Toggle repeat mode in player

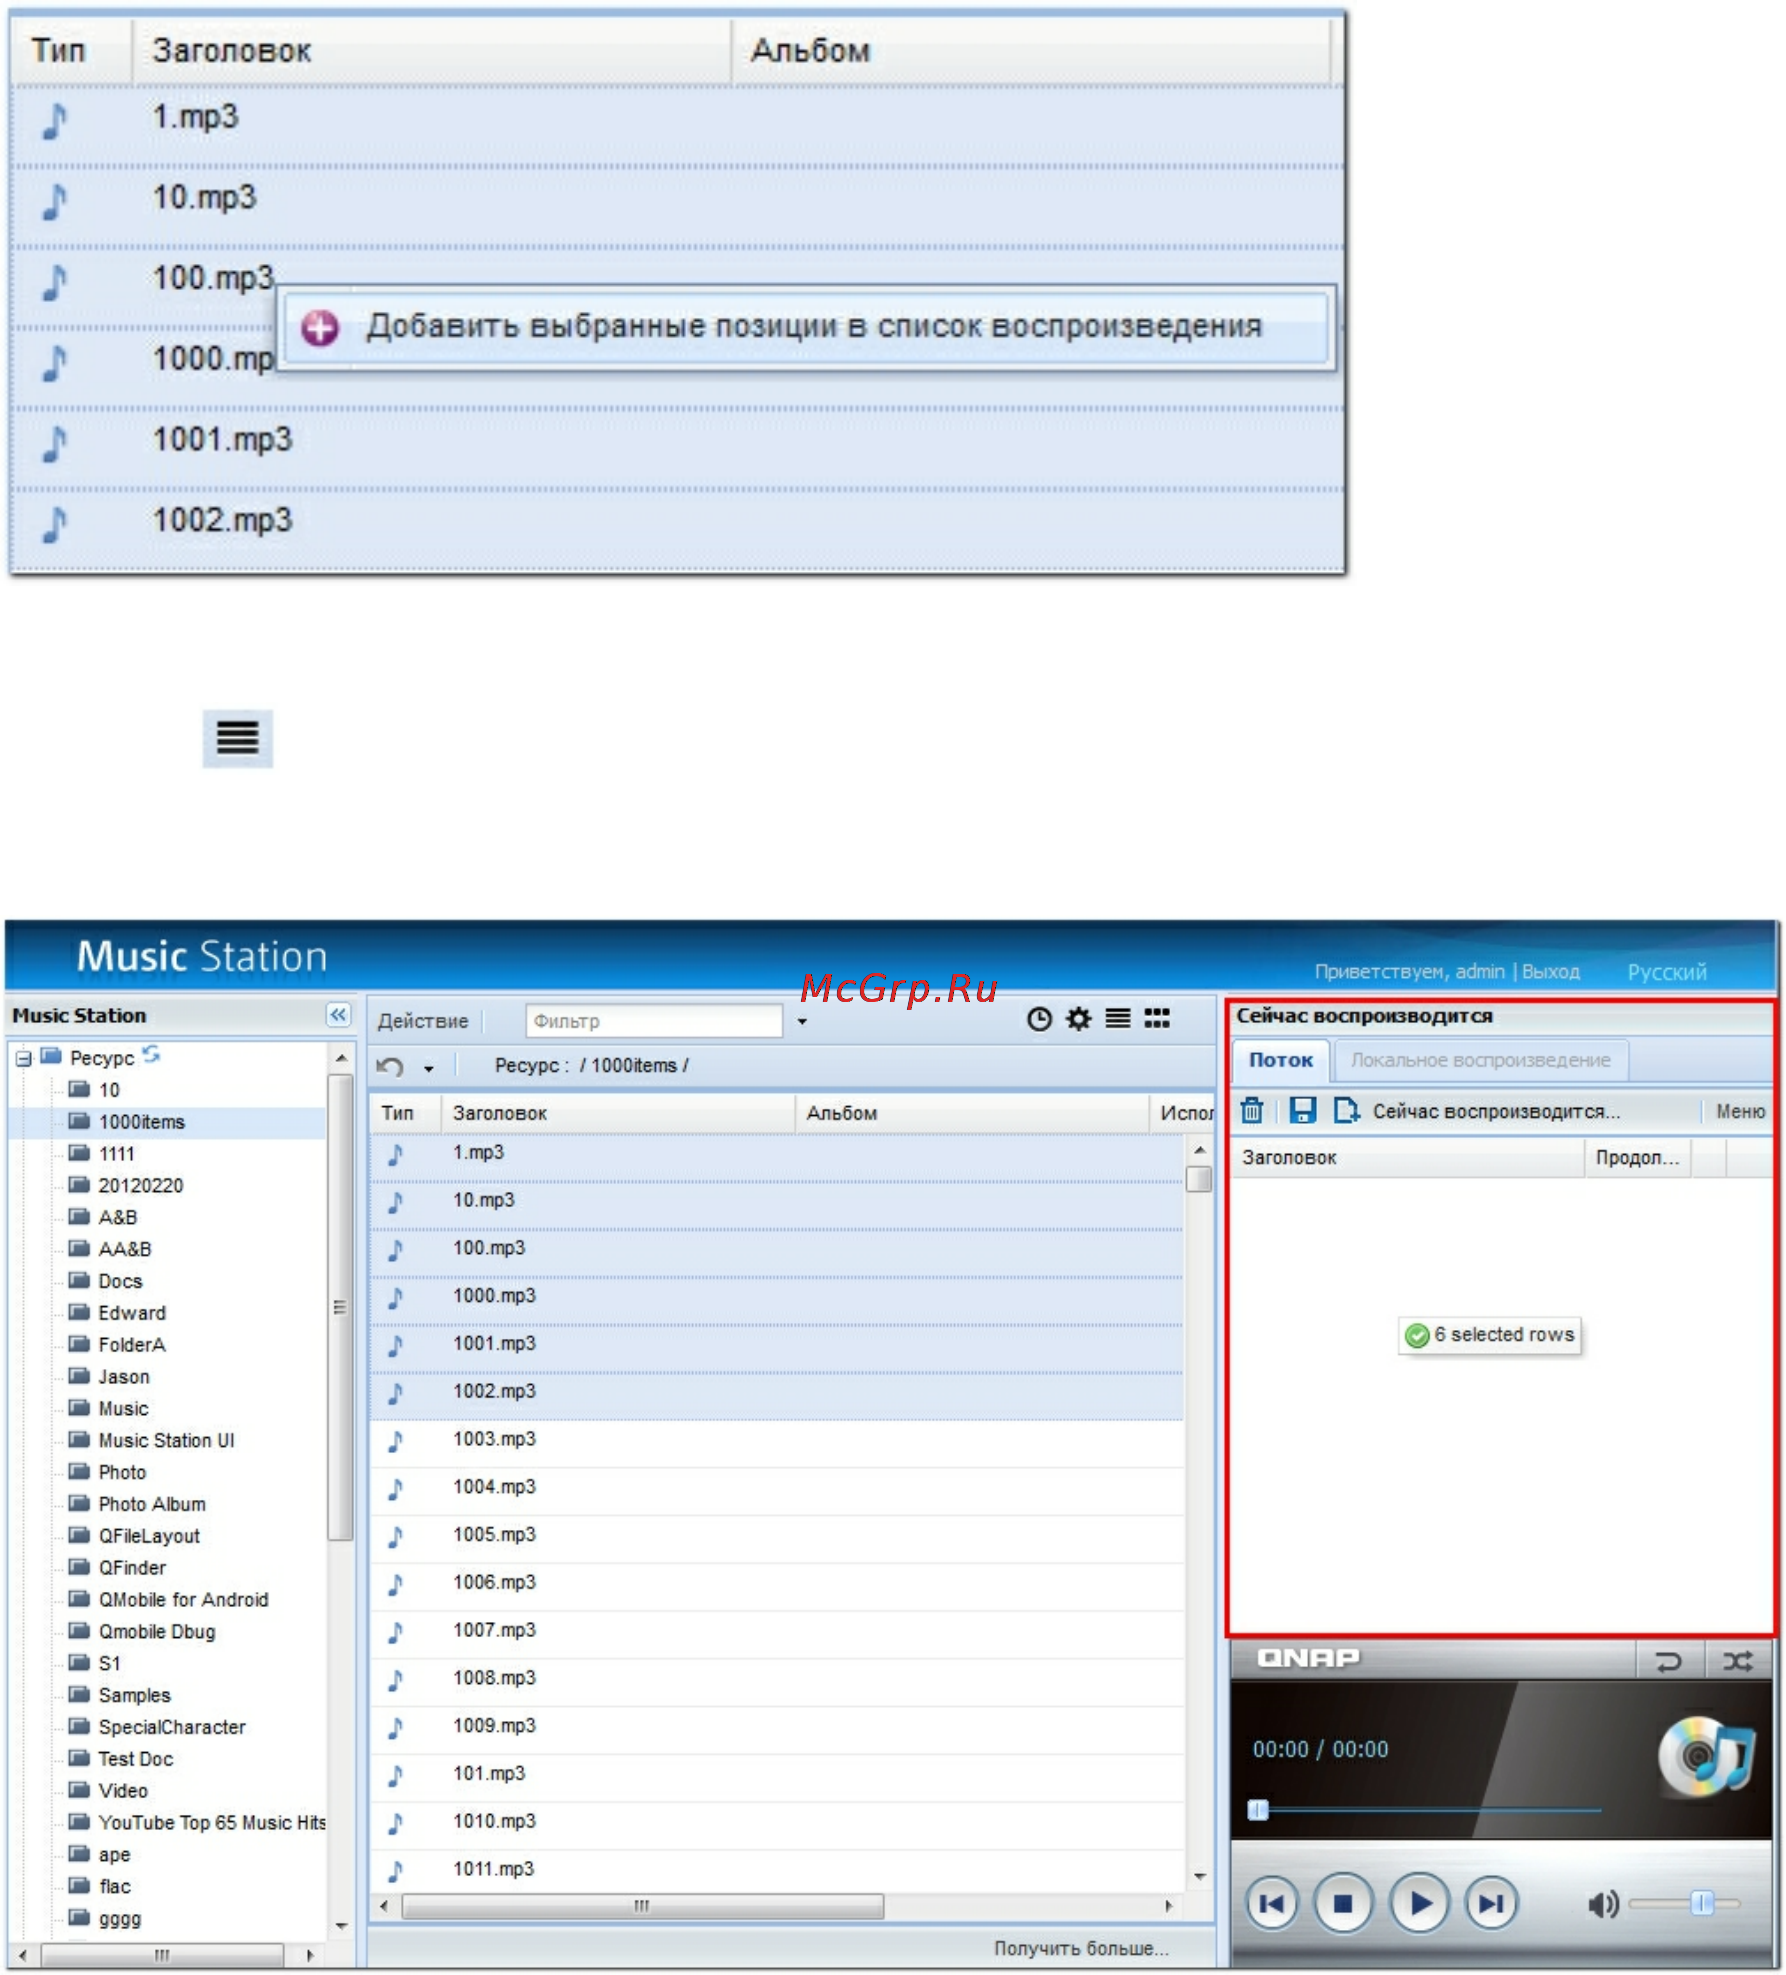(1668, 1662)
